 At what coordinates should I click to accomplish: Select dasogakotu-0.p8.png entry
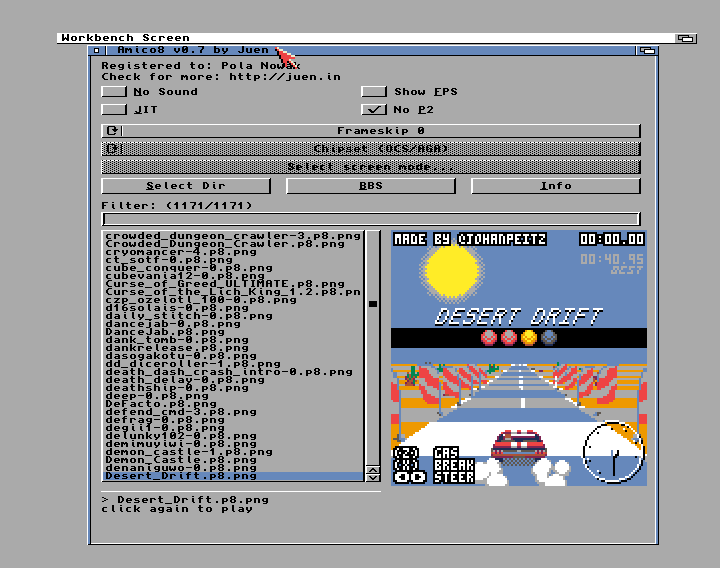pos(233,356)
